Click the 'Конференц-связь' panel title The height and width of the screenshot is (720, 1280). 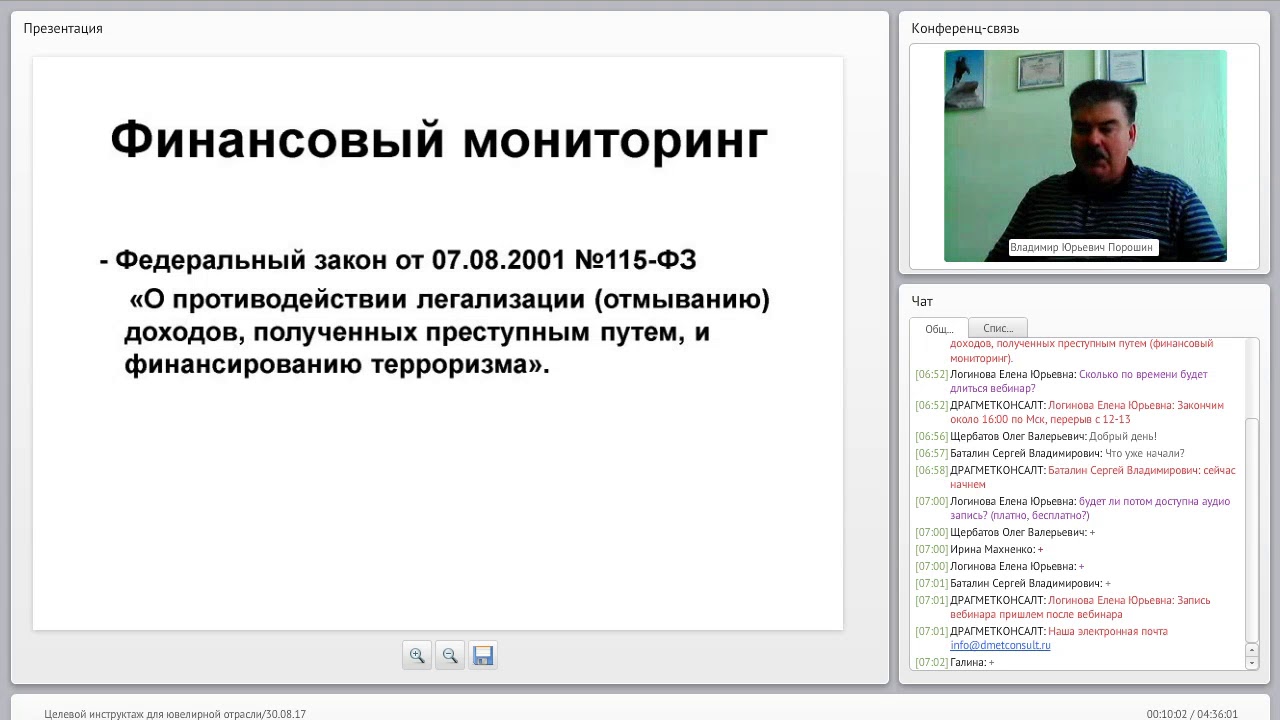click(965, 28)
